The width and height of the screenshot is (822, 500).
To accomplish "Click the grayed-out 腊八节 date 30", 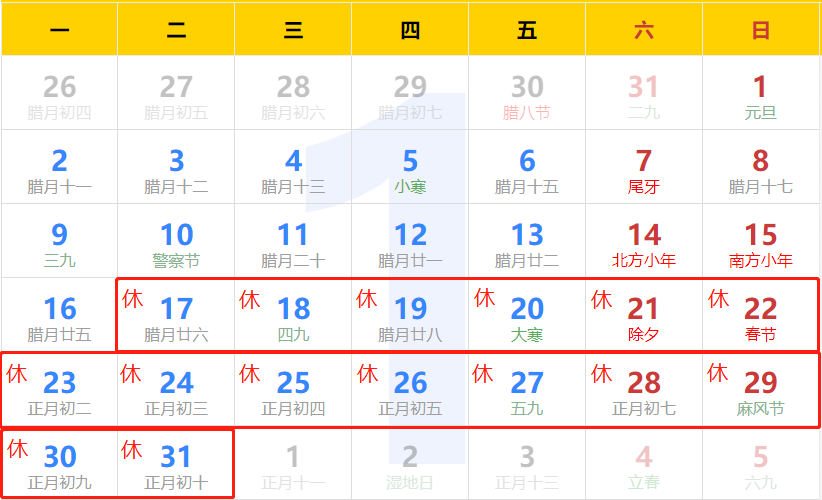I will [527, 96].
